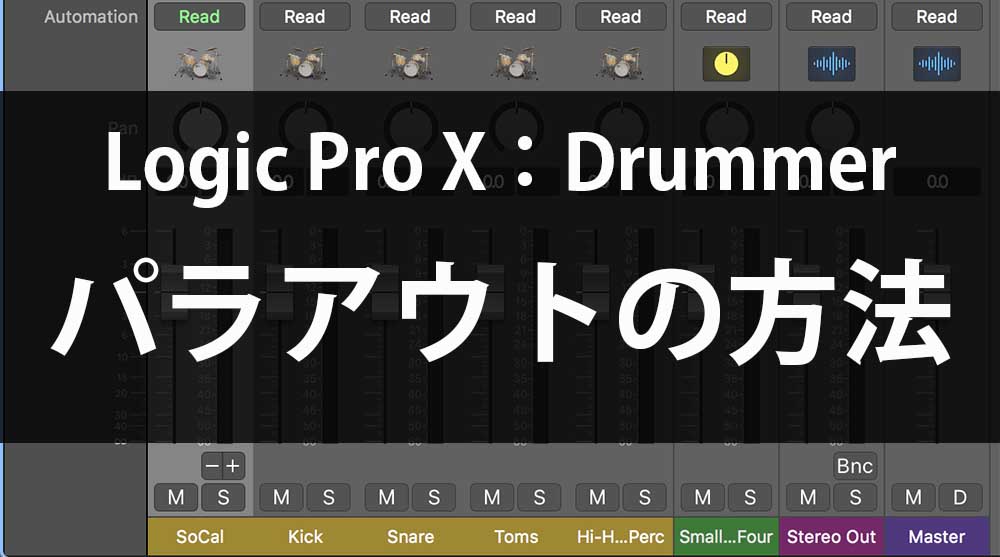This screenshot has height=557, width=1000.
Task: Mute the Hi-H...Perc channel
Action: pyautogui.click(x=598, y=497)
